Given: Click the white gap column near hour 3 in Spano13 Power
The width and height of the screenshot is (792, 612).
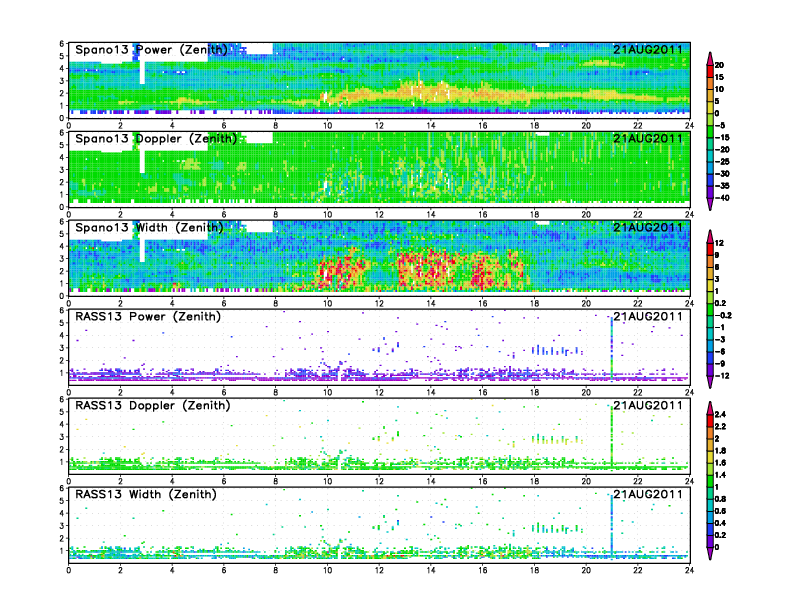Looking at the screenshot, I should coord(142,71).
